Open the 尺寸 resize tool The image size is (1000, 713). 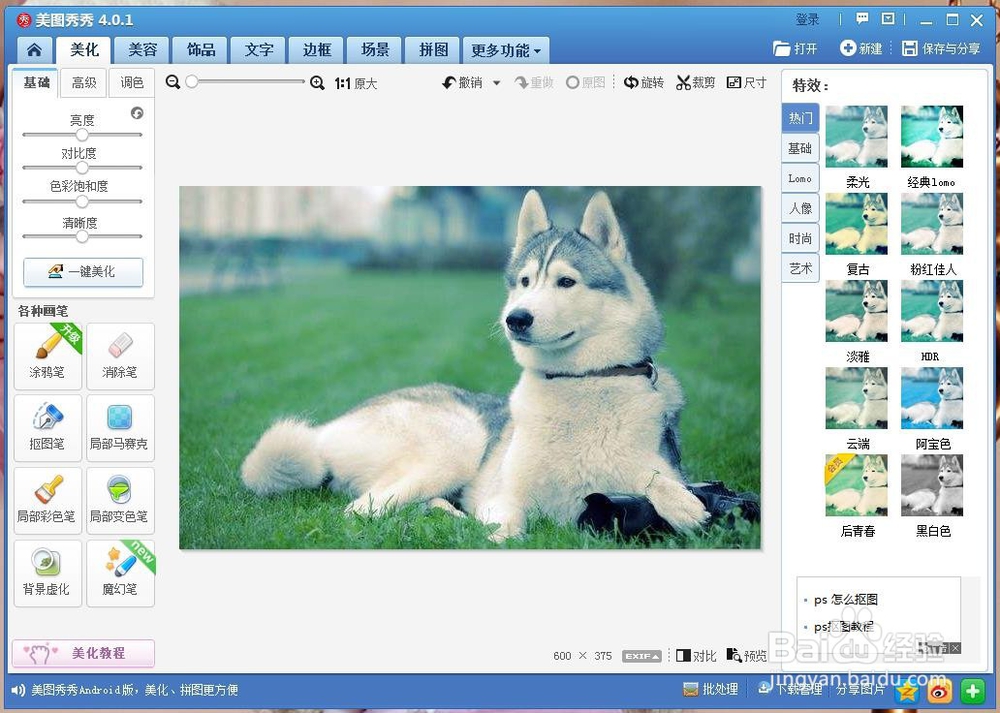(746, 82)
